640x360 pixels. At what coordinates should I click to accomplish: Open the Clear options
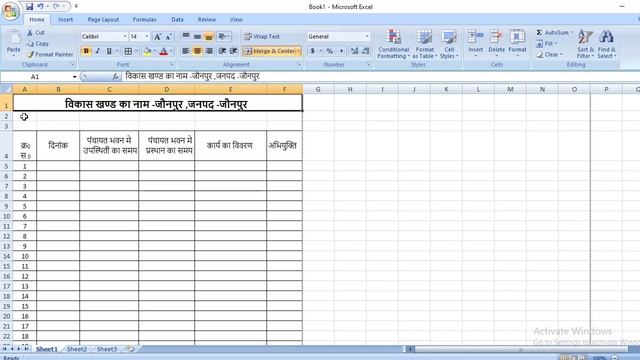tap(549, 54)
